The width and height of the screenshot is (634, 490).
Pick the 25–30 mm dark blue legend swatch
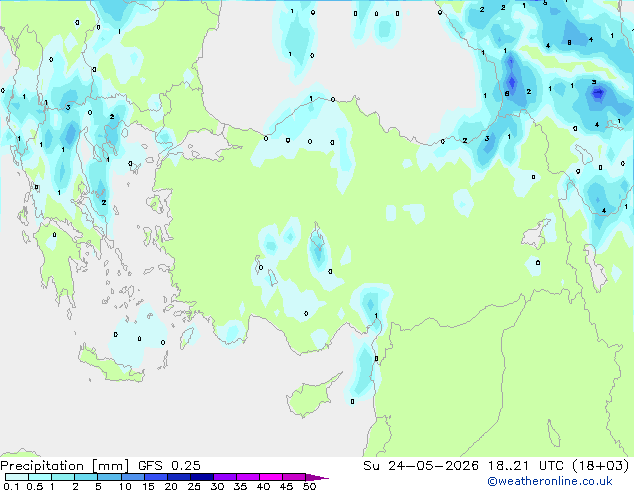202,477
